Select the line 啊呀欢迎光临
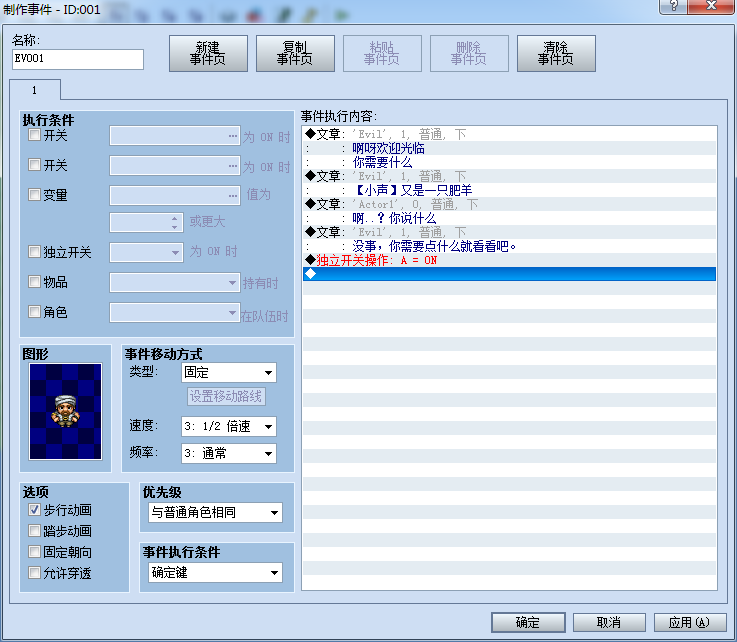Screen dimensions: 737x642 pos(510,149)
